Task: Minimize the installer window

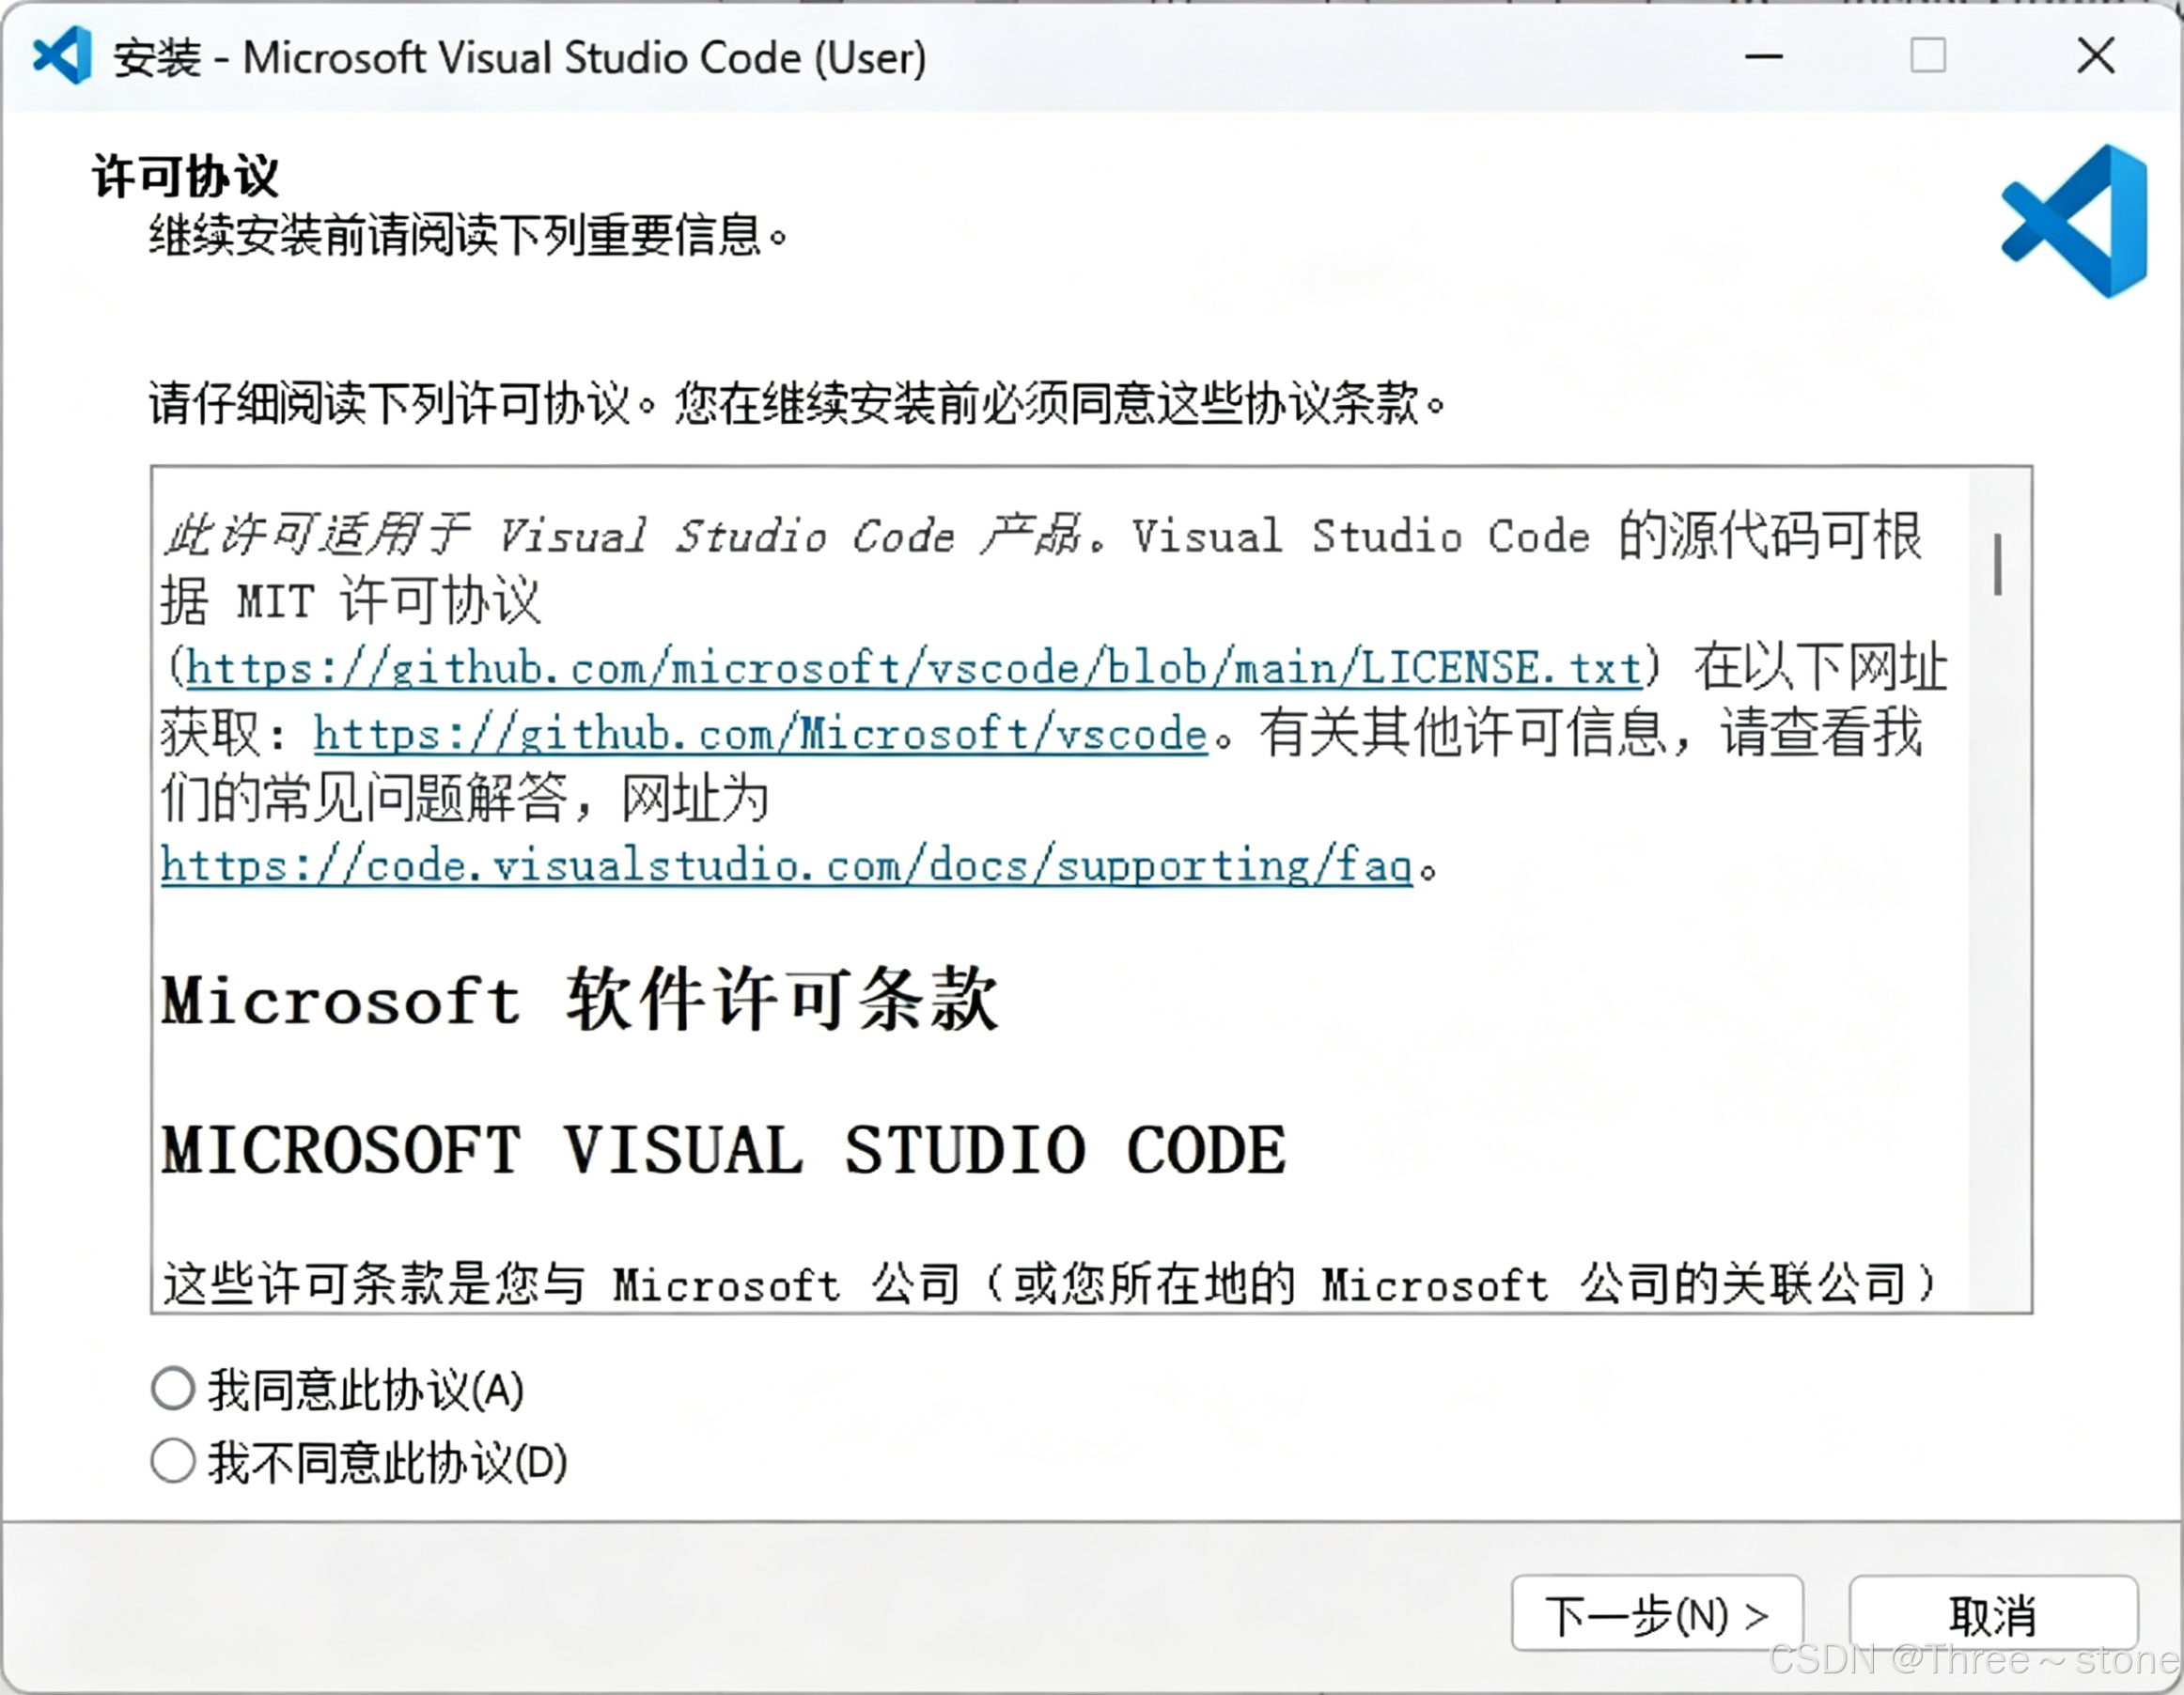Action: pos(1764,56)
